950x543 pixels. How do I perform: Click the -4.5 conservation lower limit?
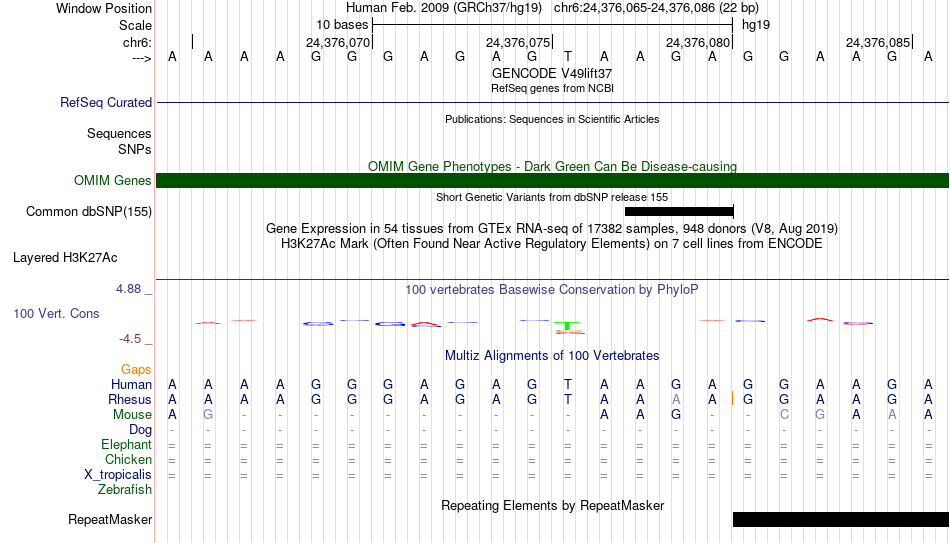[x=130, y=339]
